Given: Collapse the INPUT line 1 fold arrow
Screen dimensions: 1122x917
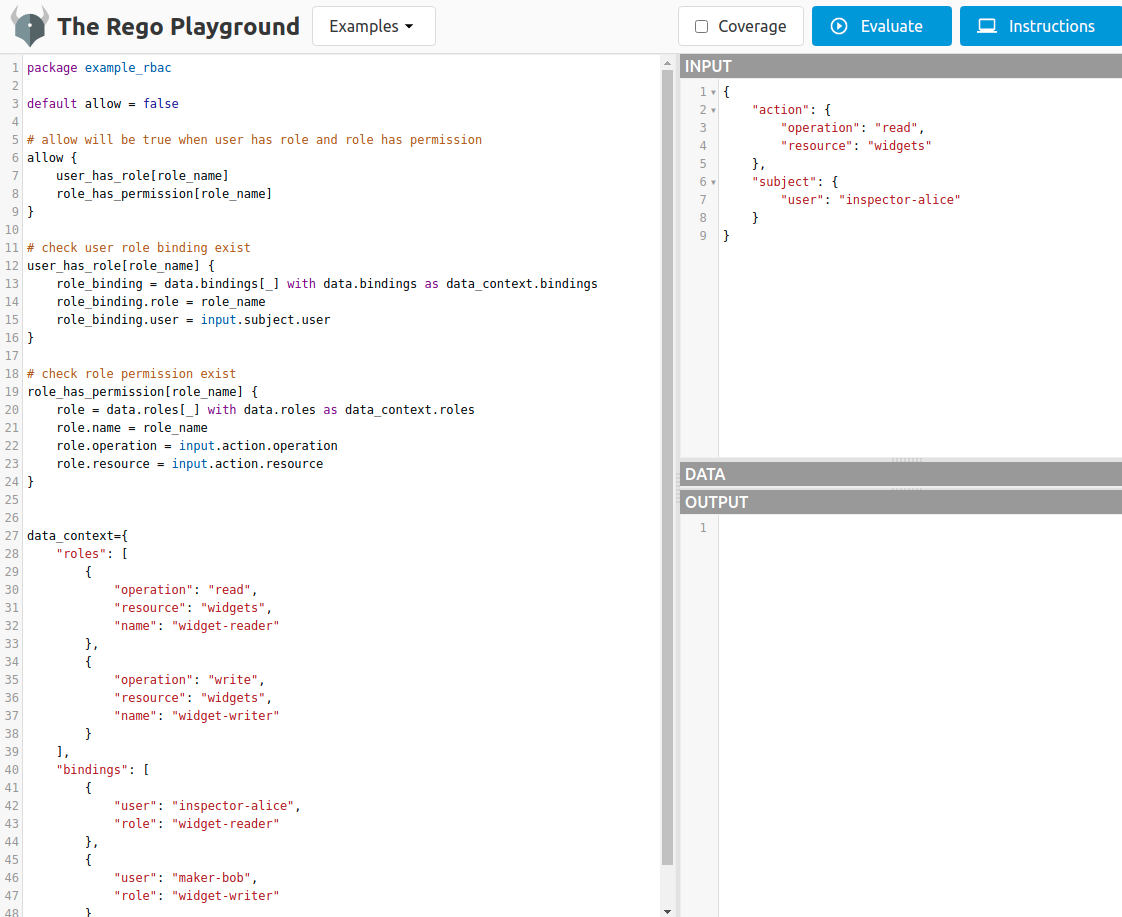Looking at the screenshot, I should (x=713, y=92).
